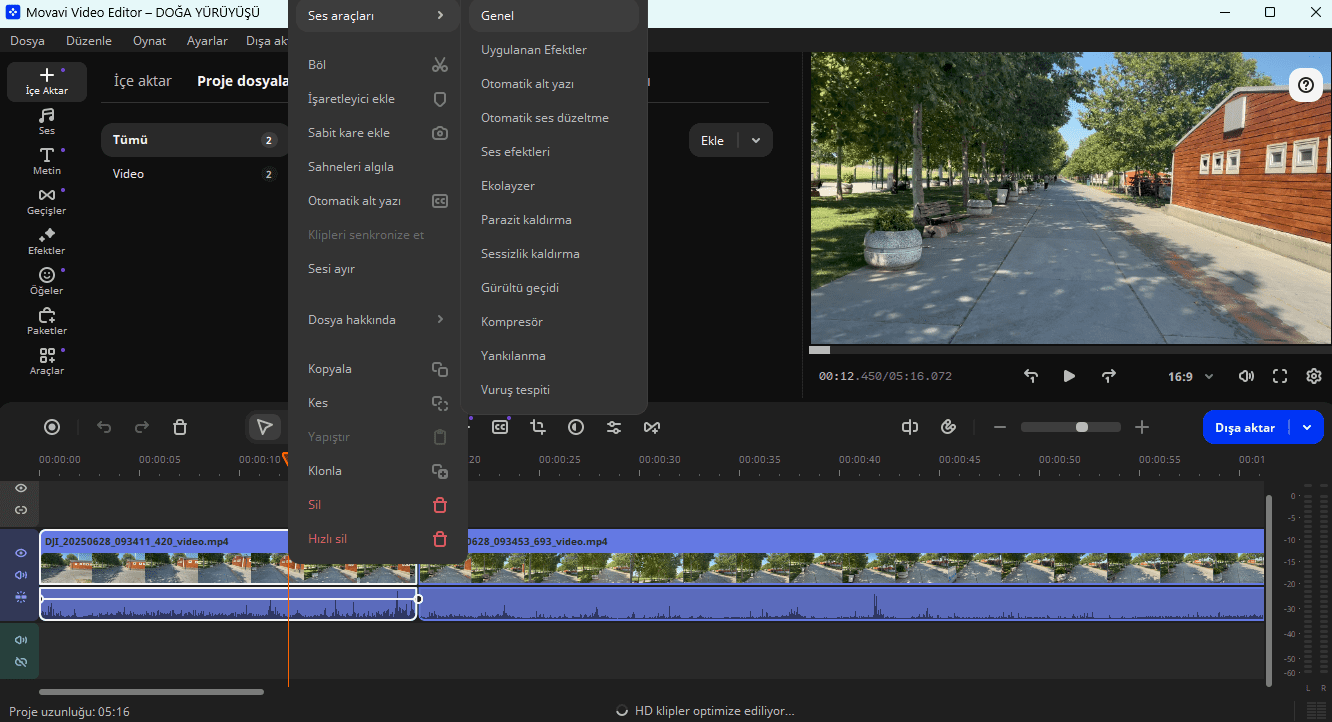The height and width of the screenshot is (722, 1332).
Task: Expand the Dışa aktar export options arrow
Action: click(x=1307, y=427)
